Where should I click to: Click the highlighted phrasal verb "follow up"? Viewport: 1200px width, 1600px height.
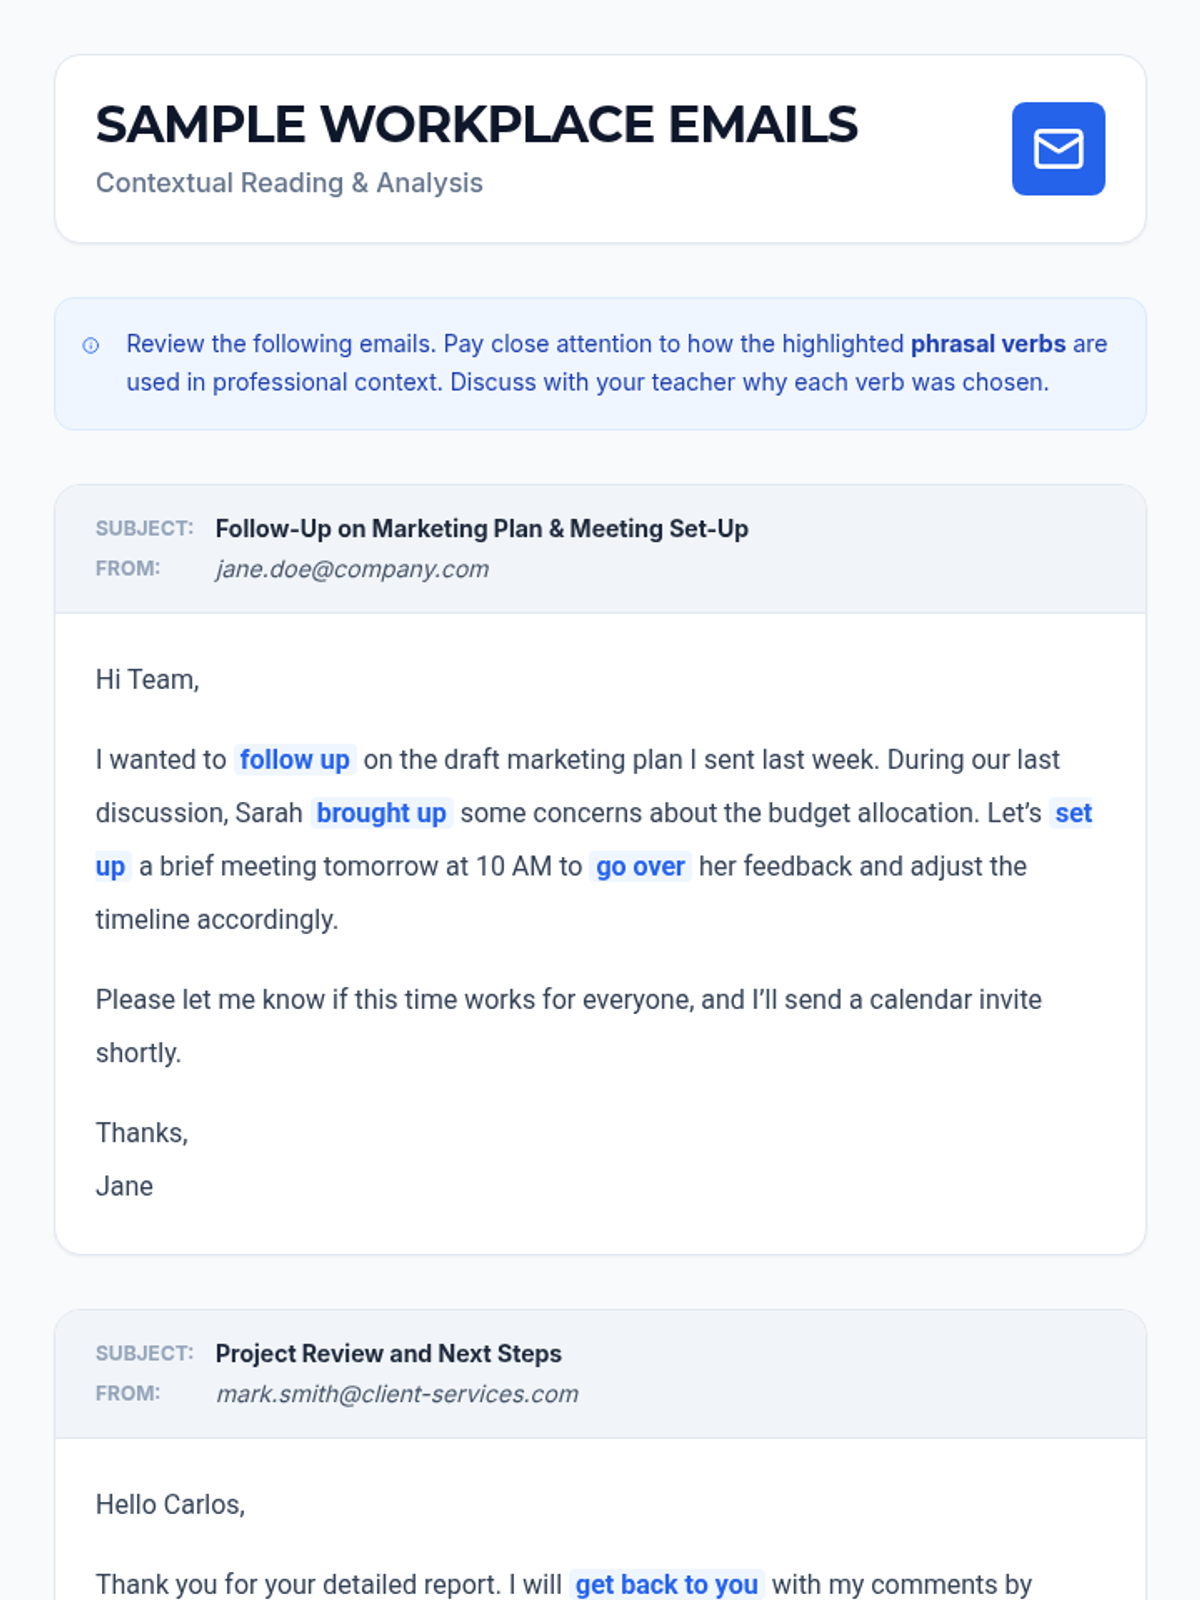pyautogui.click(x=295, y=760)
